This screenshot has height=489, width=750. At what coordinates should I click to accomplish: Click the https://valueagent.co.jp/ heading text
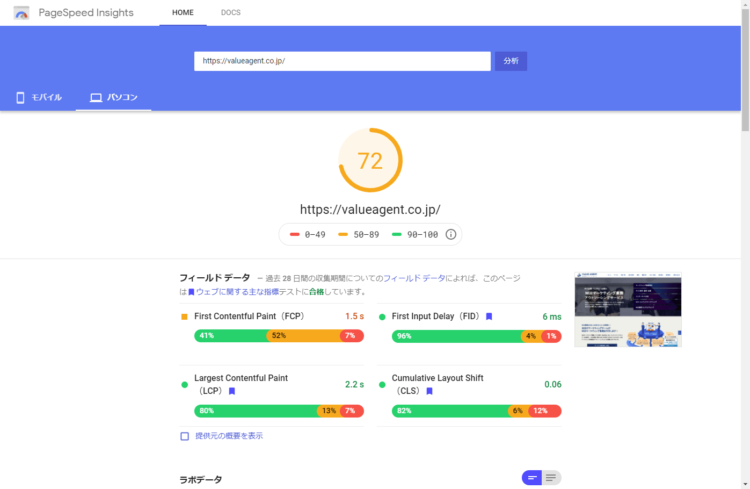pos(370,210)
